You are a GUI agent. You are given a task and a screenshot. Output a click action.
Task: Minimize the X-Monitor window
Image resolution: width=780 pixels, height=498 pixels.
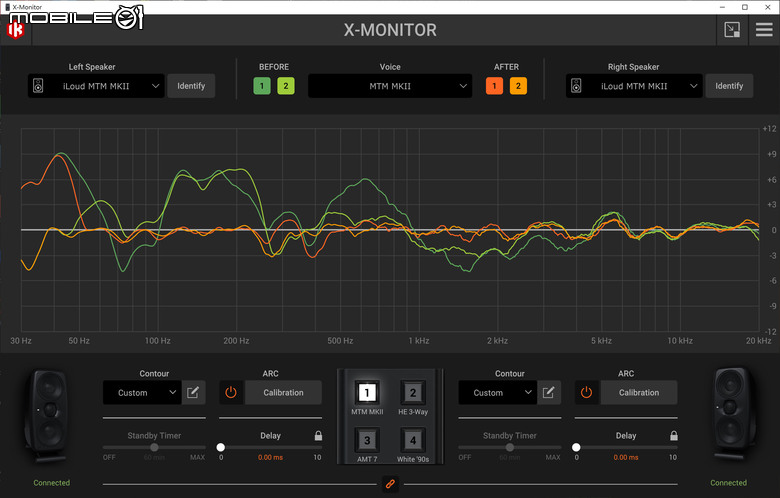722,7
